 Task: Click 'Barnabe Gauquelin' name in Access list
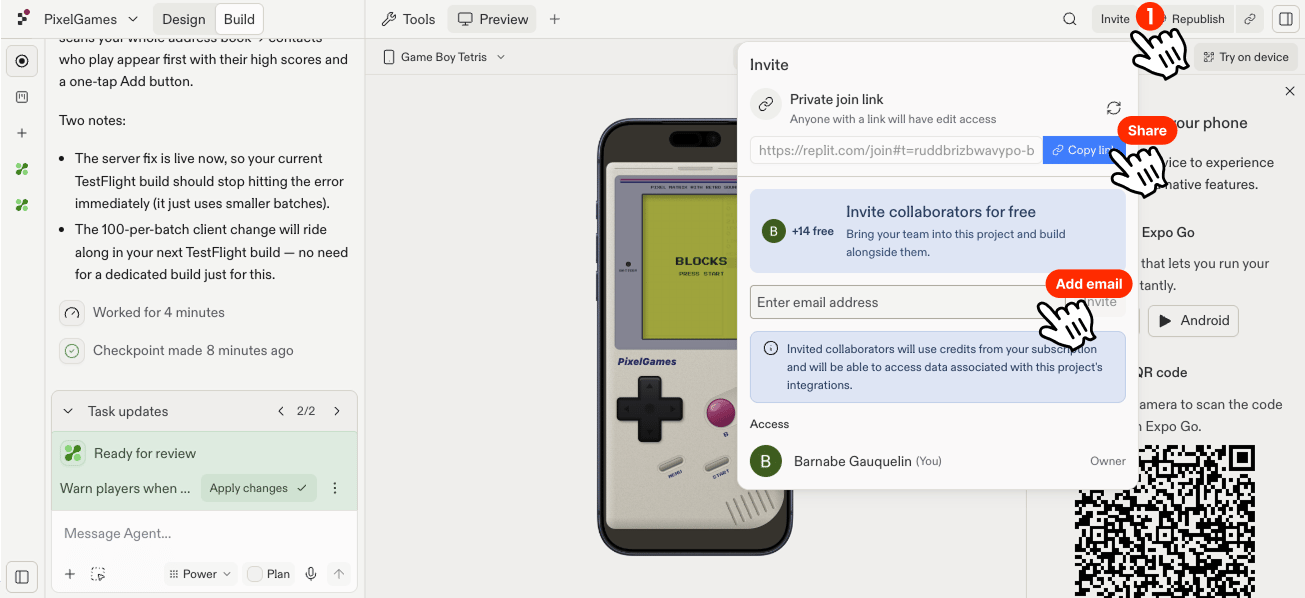click(x=853, y=461)
